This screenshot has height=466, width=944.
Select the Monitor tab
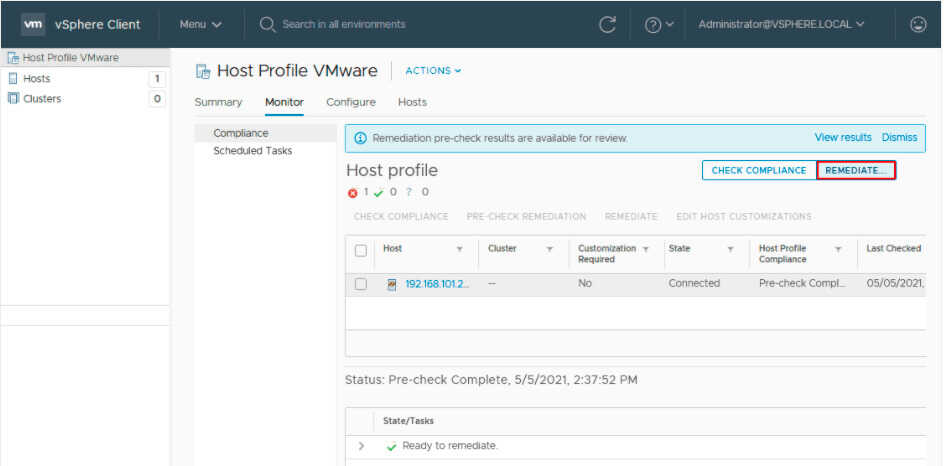tap(284, 102)
